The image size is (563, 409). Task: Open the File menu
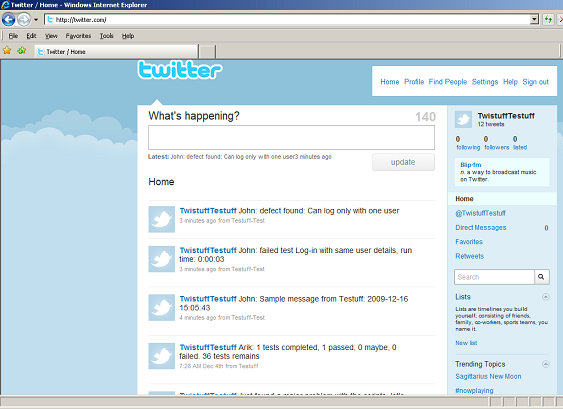coord(13,36)
